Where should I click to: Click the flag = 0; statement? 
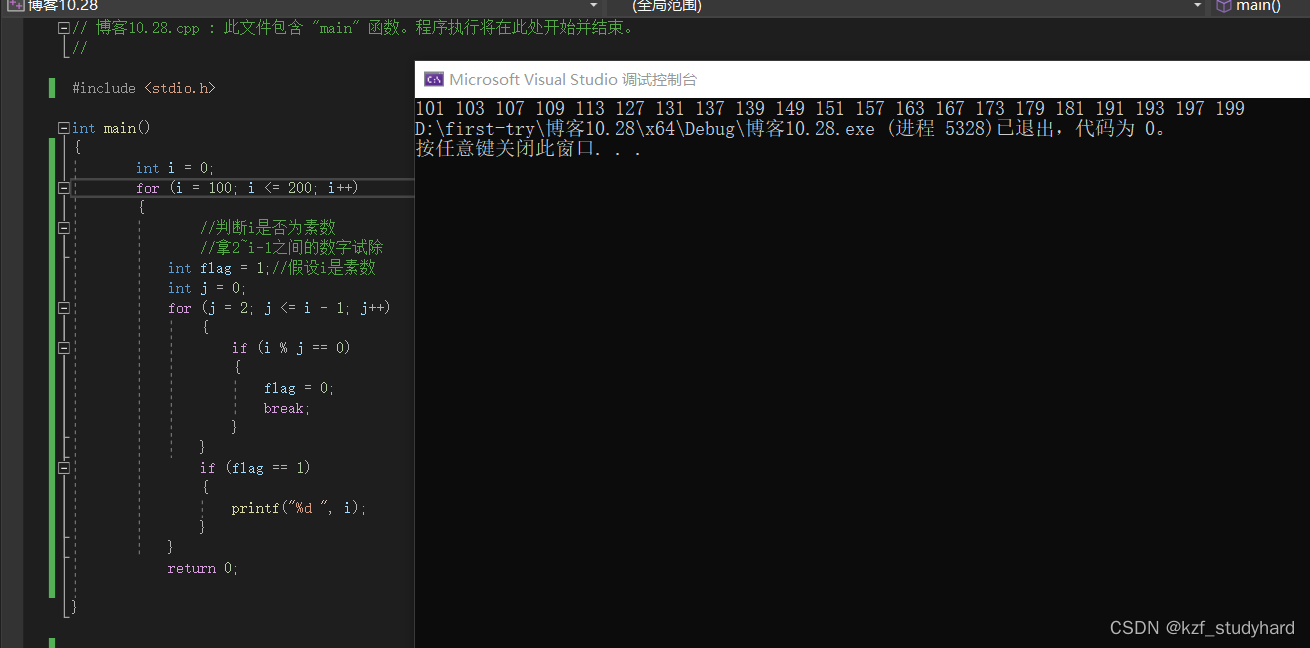click(299, 388)
